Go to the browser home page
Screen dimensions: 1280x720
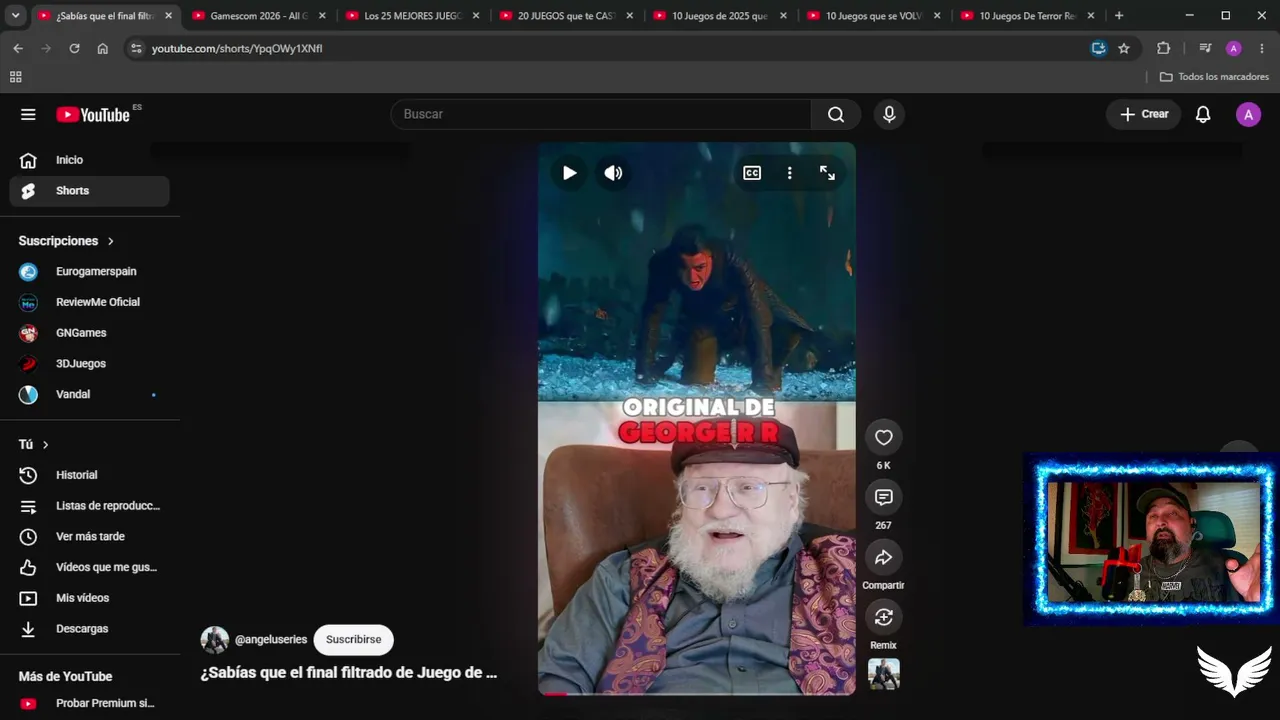(103, 48)
